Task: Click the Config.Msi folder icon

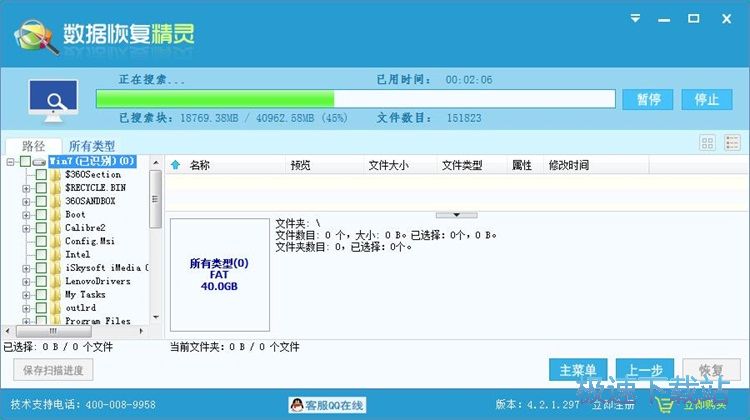Action: tap(55, 241)
